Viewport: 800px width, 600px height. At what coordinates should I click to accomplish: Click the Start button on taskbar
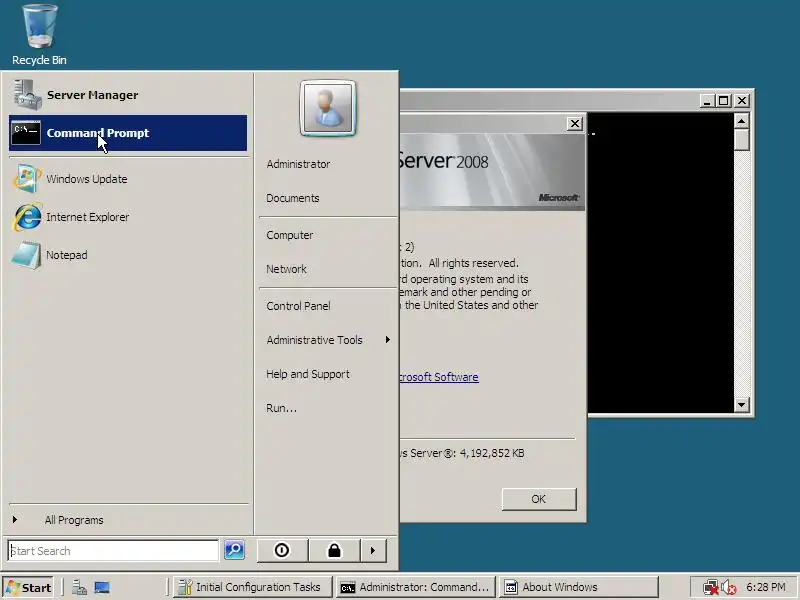29,587
